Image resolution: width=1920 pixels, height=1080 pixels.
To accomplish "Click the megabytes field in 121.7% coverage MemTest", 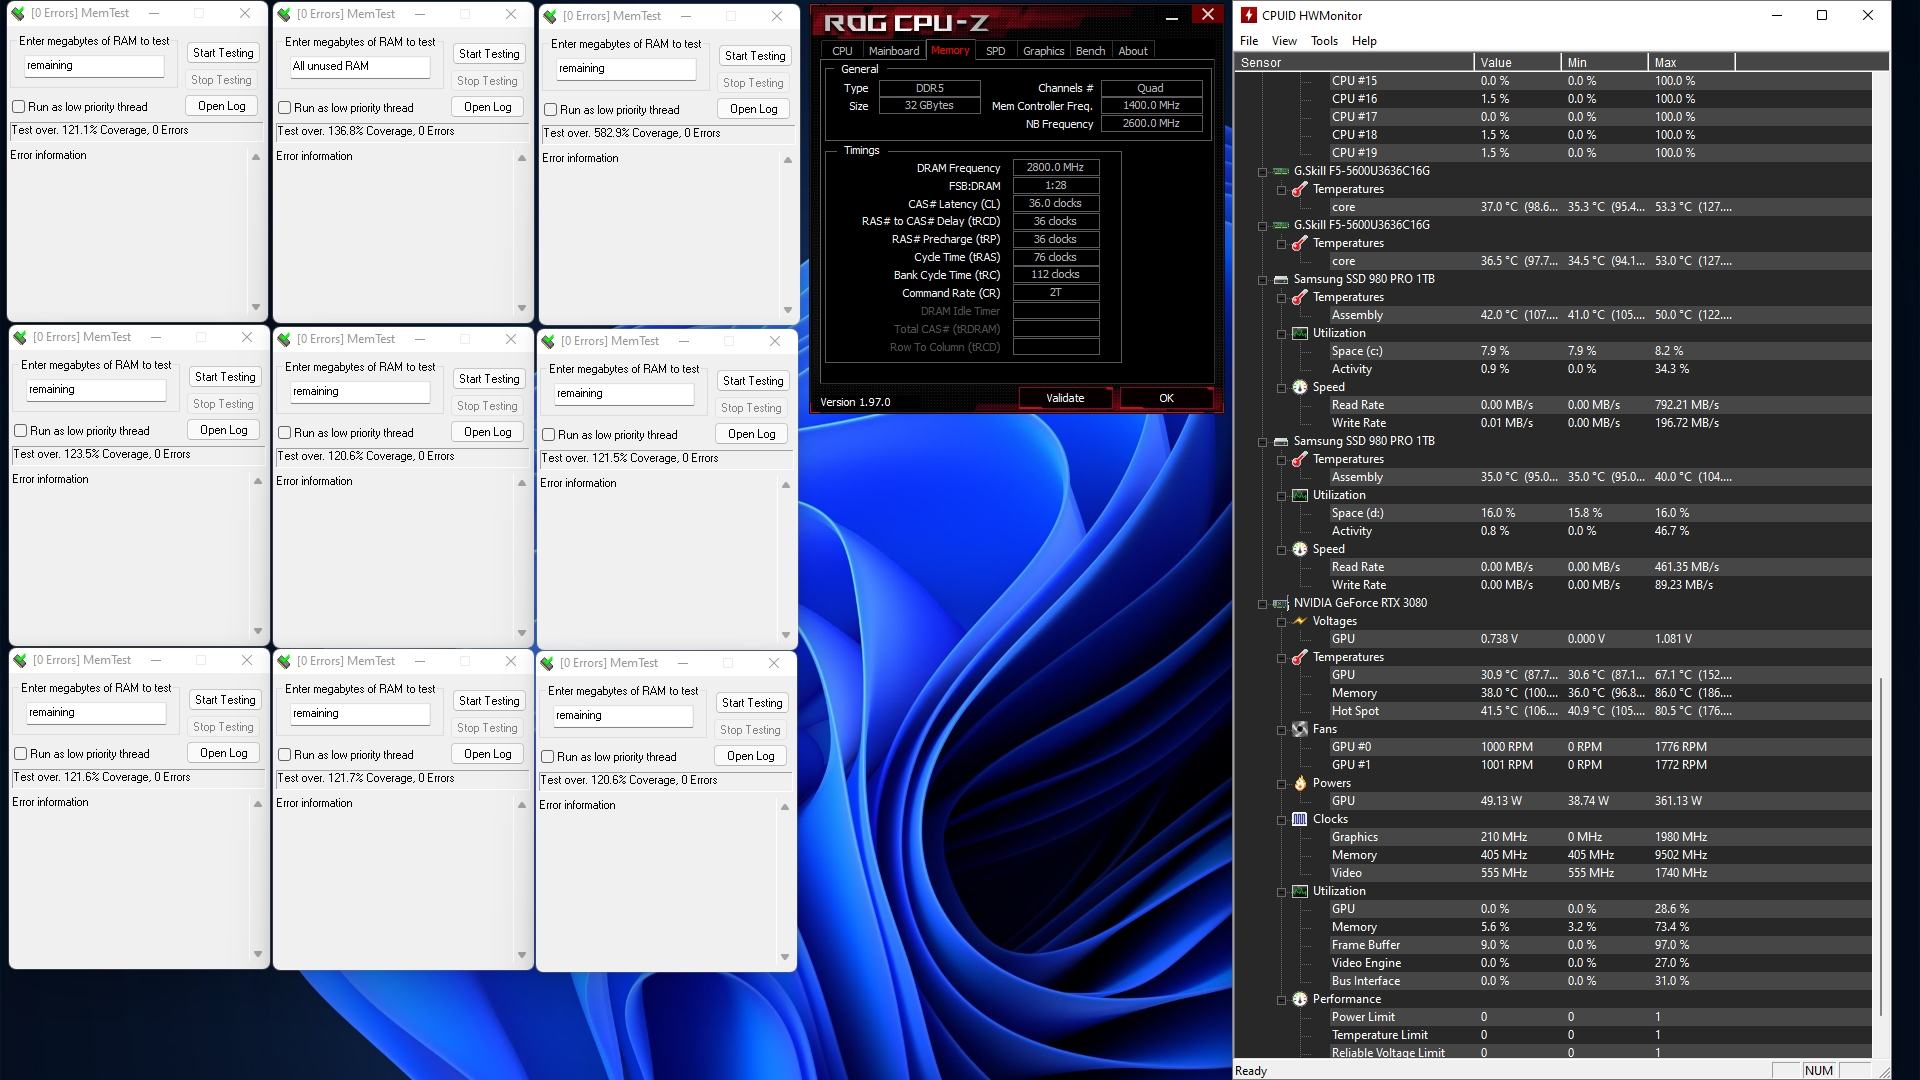I will point(360,714).
